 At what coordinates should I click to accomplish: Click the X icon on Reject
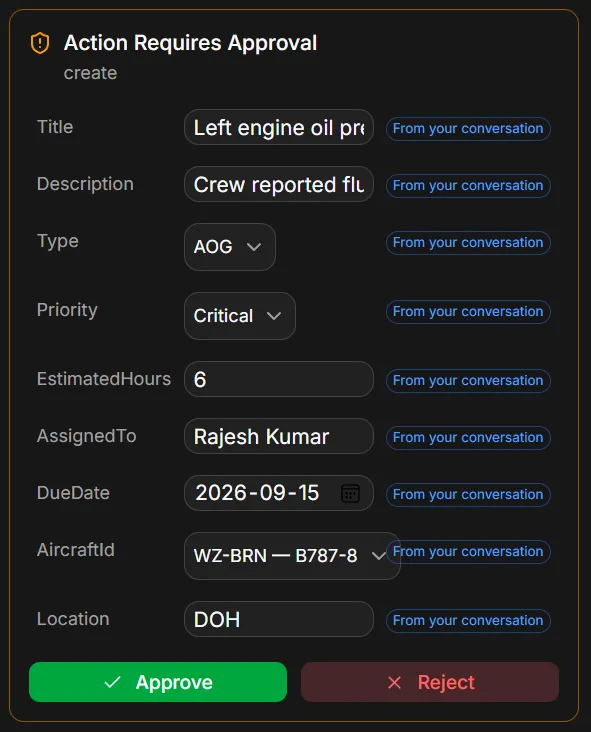click(394, 682)
